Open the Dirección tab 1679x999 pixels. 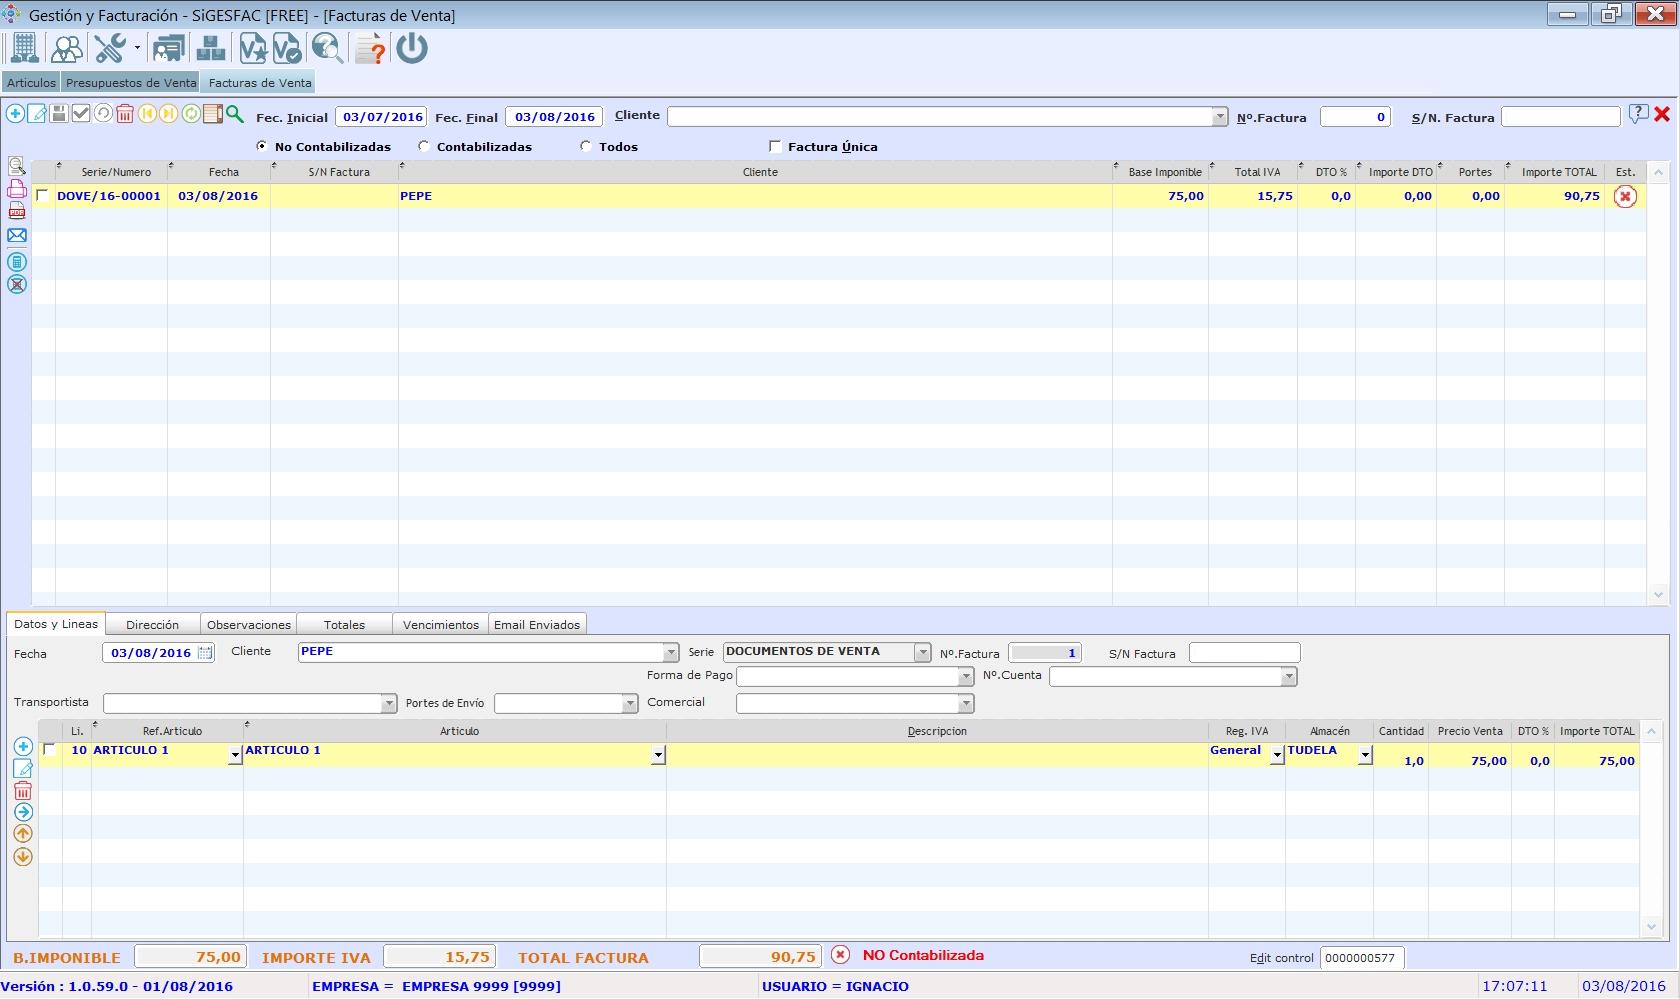[x=152, y=624]
